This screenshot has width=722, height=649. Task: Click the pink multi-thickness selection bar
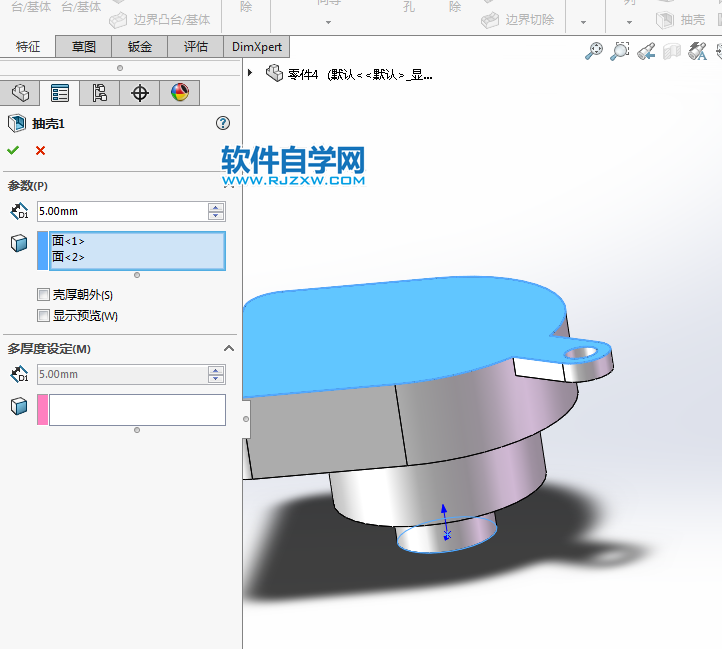[x=43, y=409]
